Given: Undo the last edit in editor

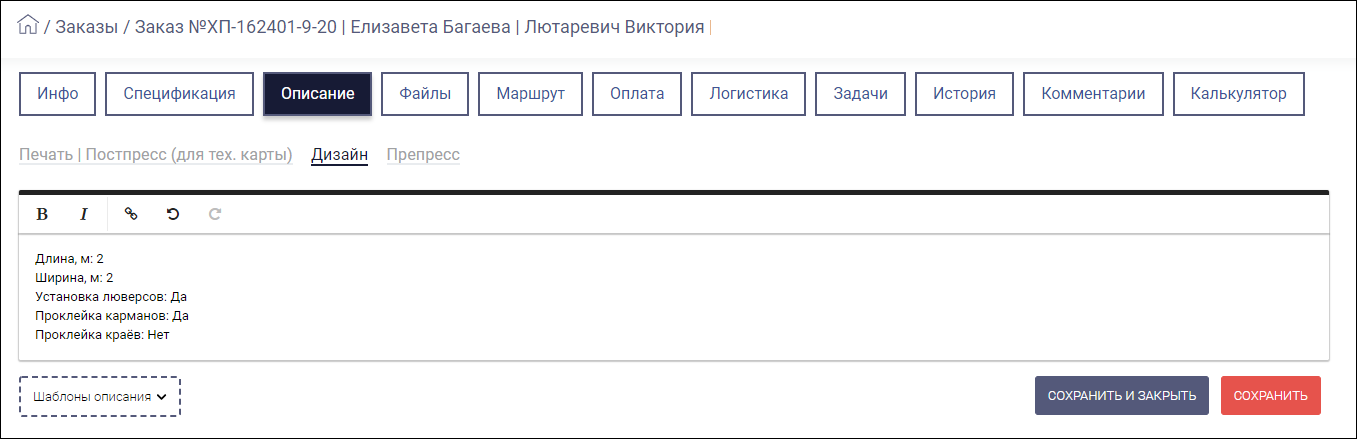Looking at the screenshot, I should pyautogui.click(x=173, y=214).
